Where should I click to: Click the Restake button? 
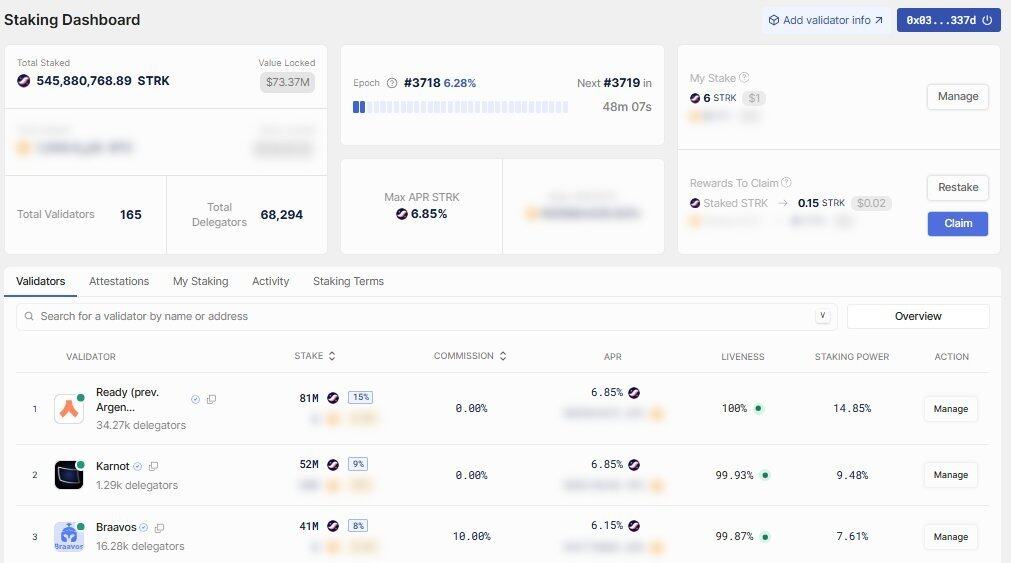tap(957, 187)
